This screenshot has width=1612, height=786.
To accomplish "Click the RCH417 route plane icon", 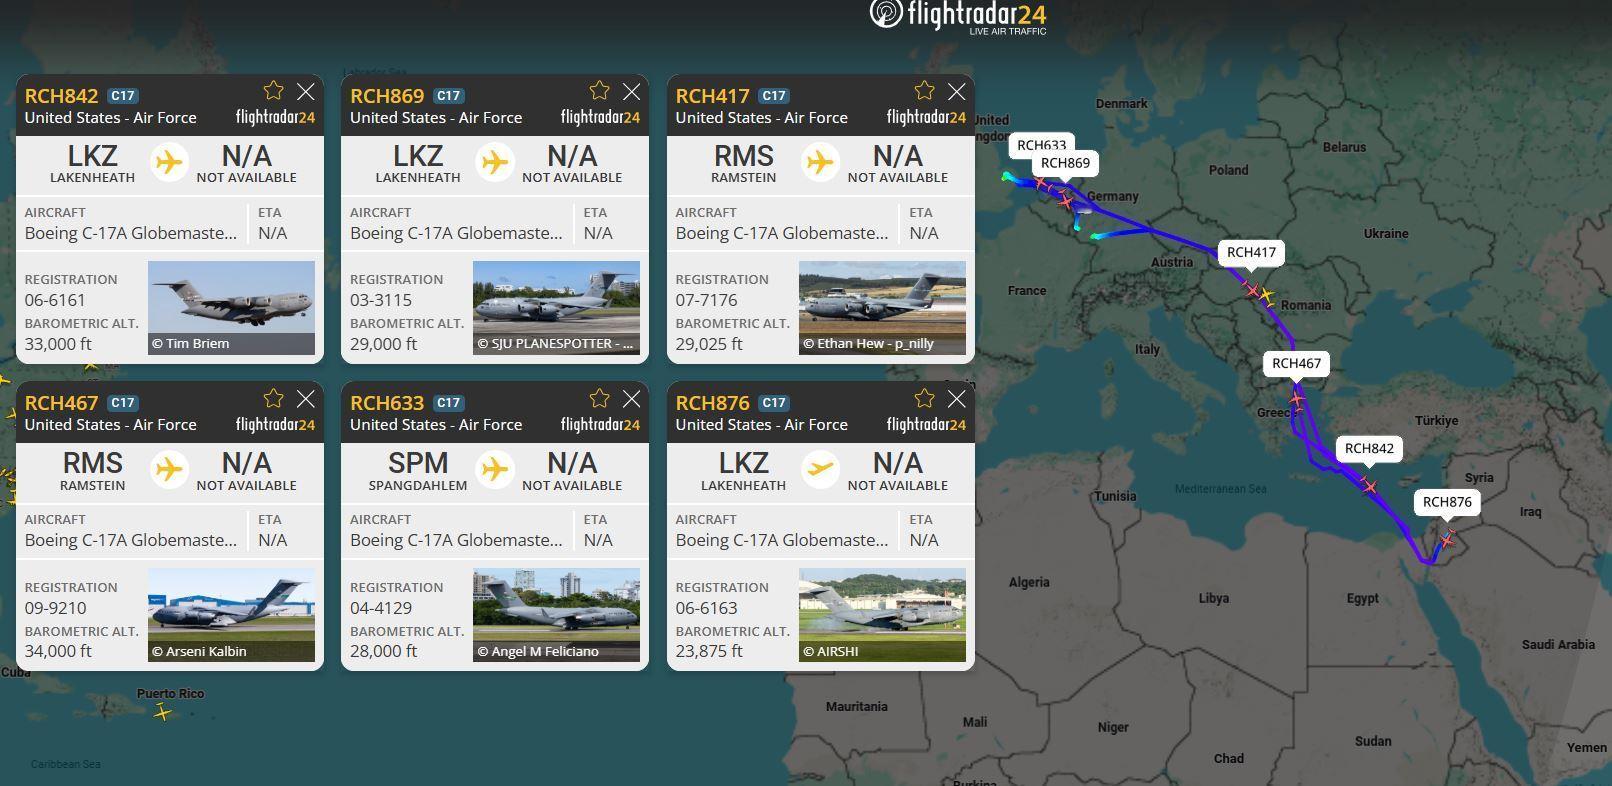I will click(820, 162).
